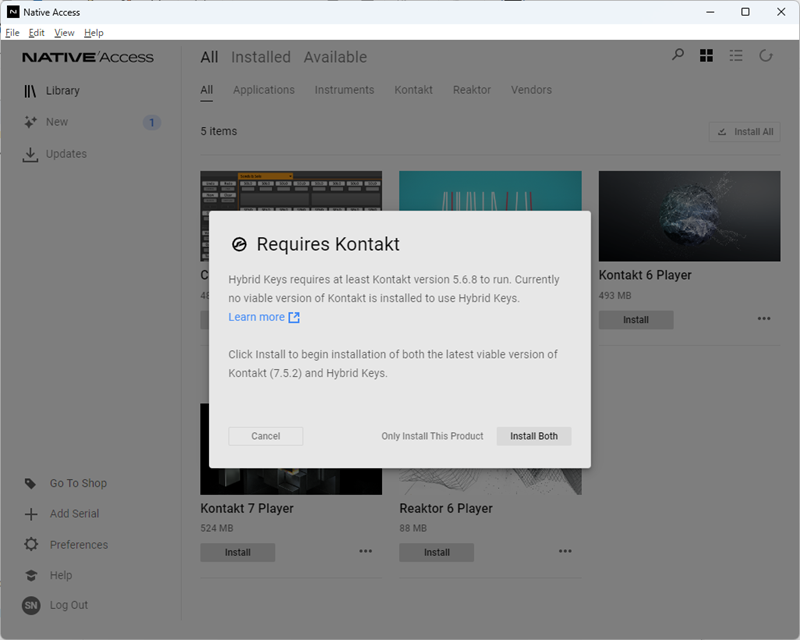
Task: Choose Only Install This Product
Action: pos(432,436)
